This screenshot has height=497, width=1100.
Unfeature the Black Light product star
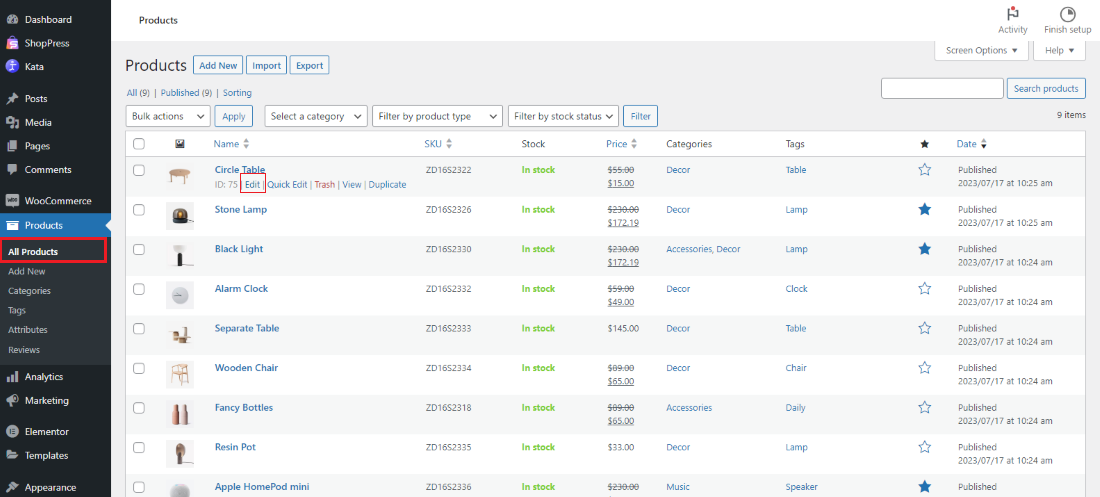tap(925, 248)
